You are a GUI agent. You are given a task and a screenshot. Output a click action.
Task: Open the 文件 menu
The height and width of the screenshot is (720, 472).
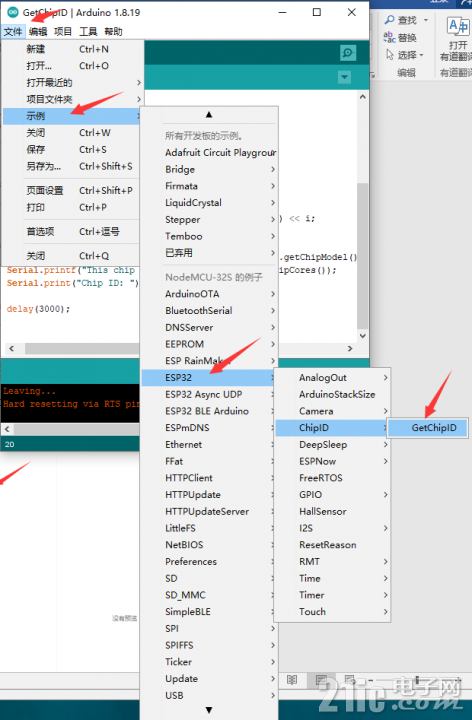[x=13, y=31]
